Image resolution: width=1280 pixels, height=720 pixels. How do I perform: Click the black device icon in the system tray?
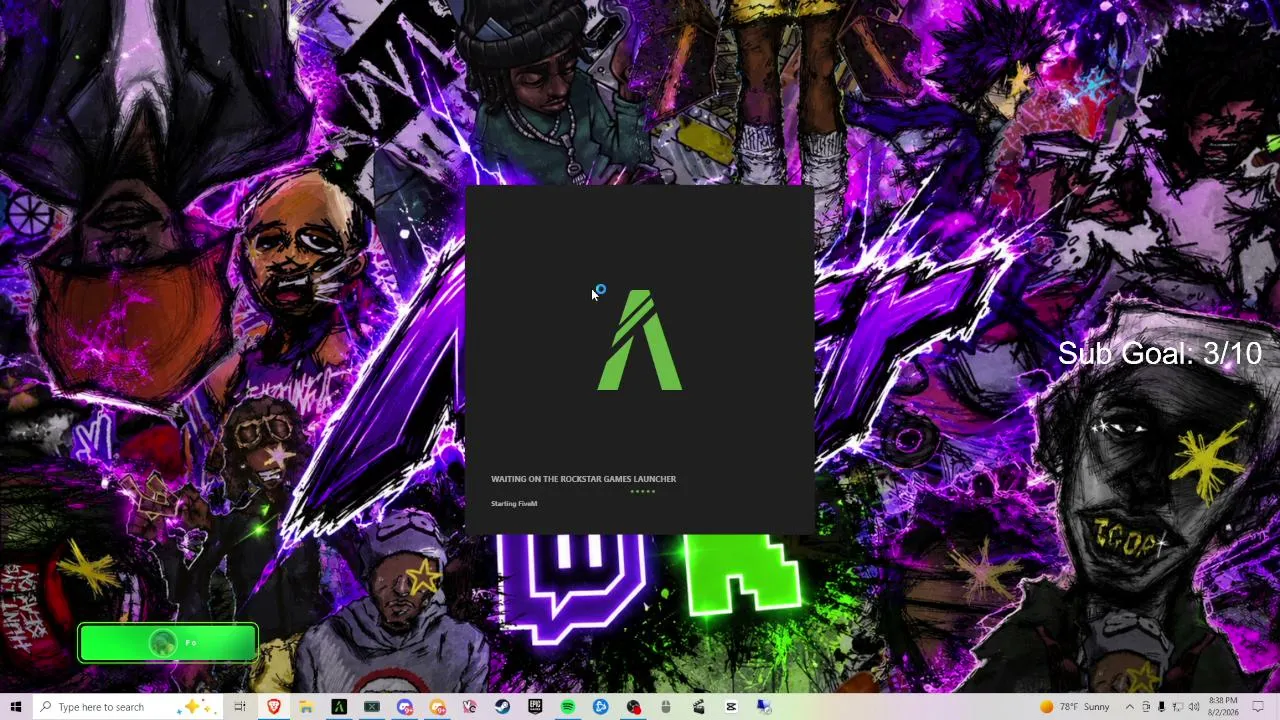point(1161,707)
